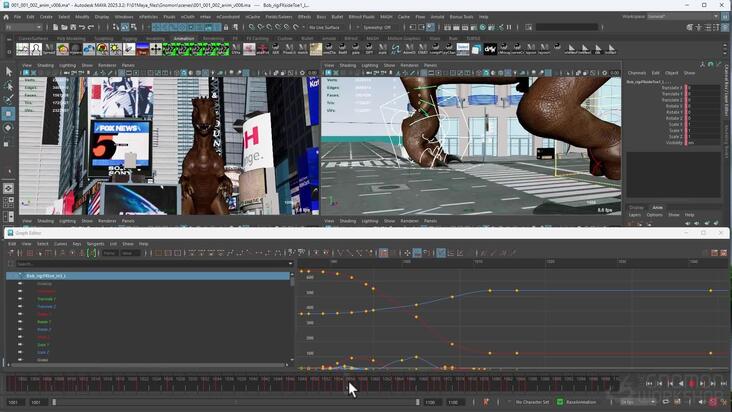Click the animation layer icon beside BaseAnimation
The image size is (732, 412).
pos(560,402)
